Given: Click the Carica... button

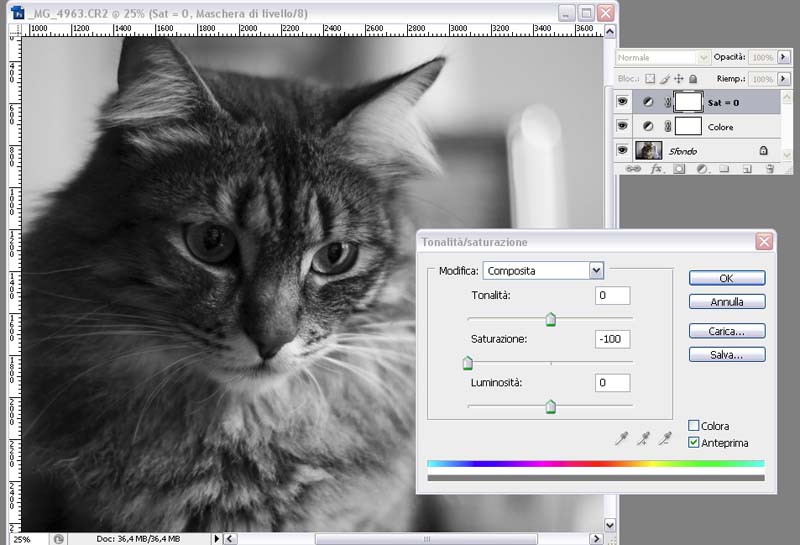Looking at the screenshot, I should pyautogui.click(x=727, y=330).
